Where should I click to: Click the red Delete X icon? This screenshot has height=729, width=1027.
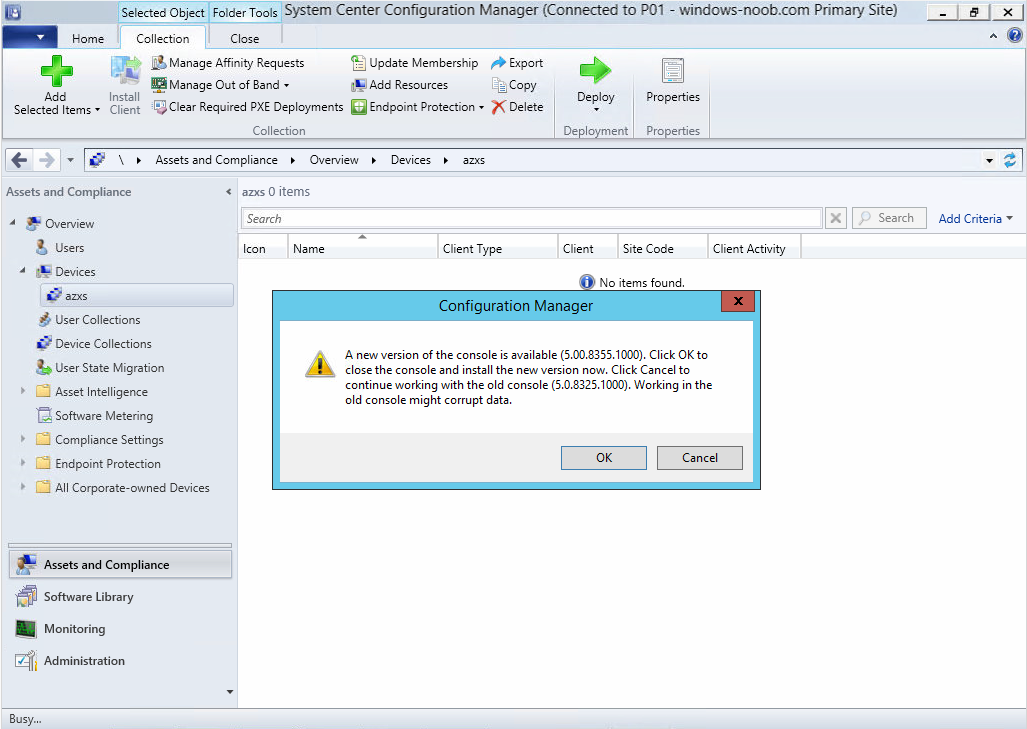[x=498, y=107]
